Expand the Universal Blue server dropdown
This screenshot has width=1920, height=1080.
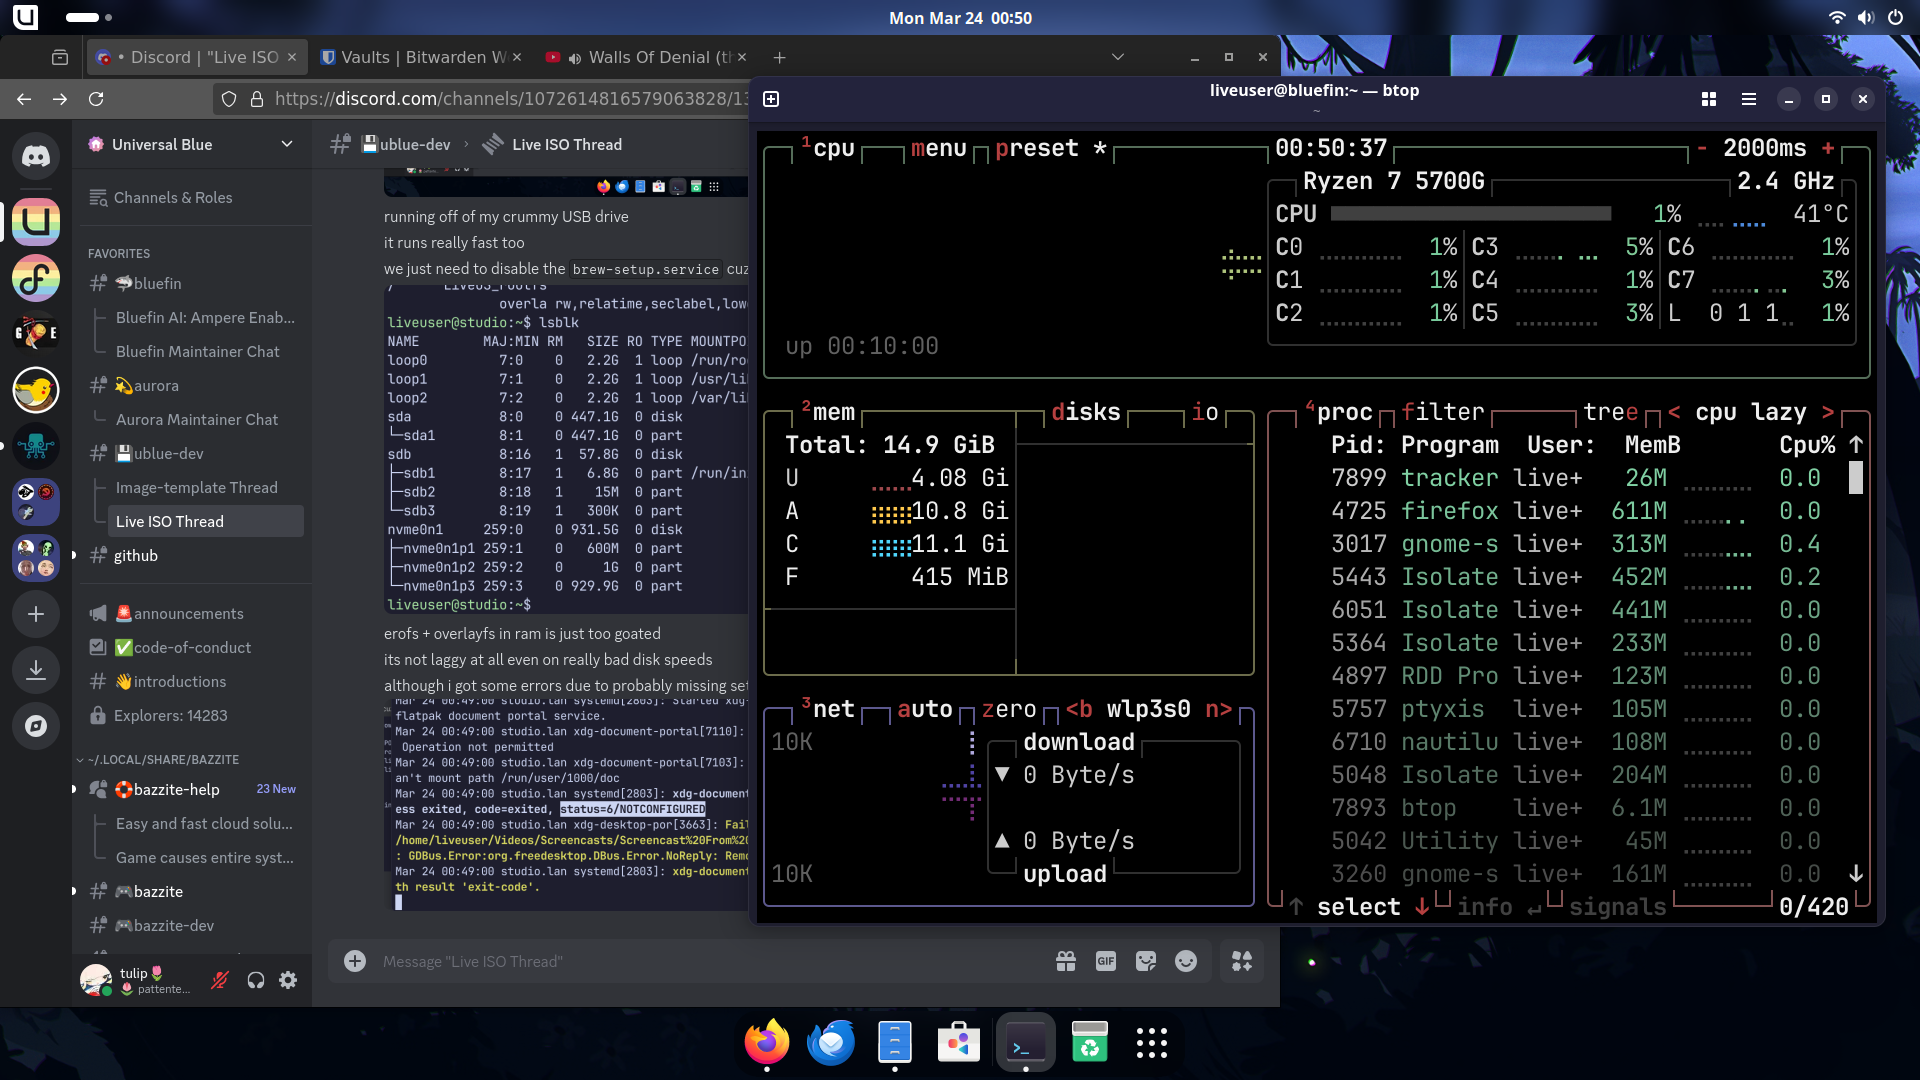tap(287, 144)
